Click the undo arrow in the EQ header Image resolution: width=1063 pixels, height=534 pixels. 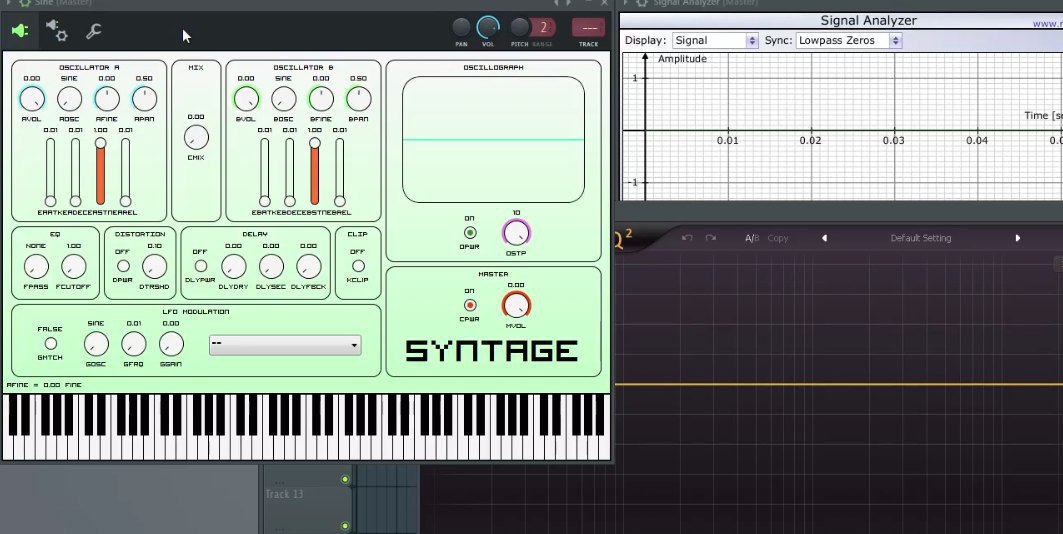687,238
